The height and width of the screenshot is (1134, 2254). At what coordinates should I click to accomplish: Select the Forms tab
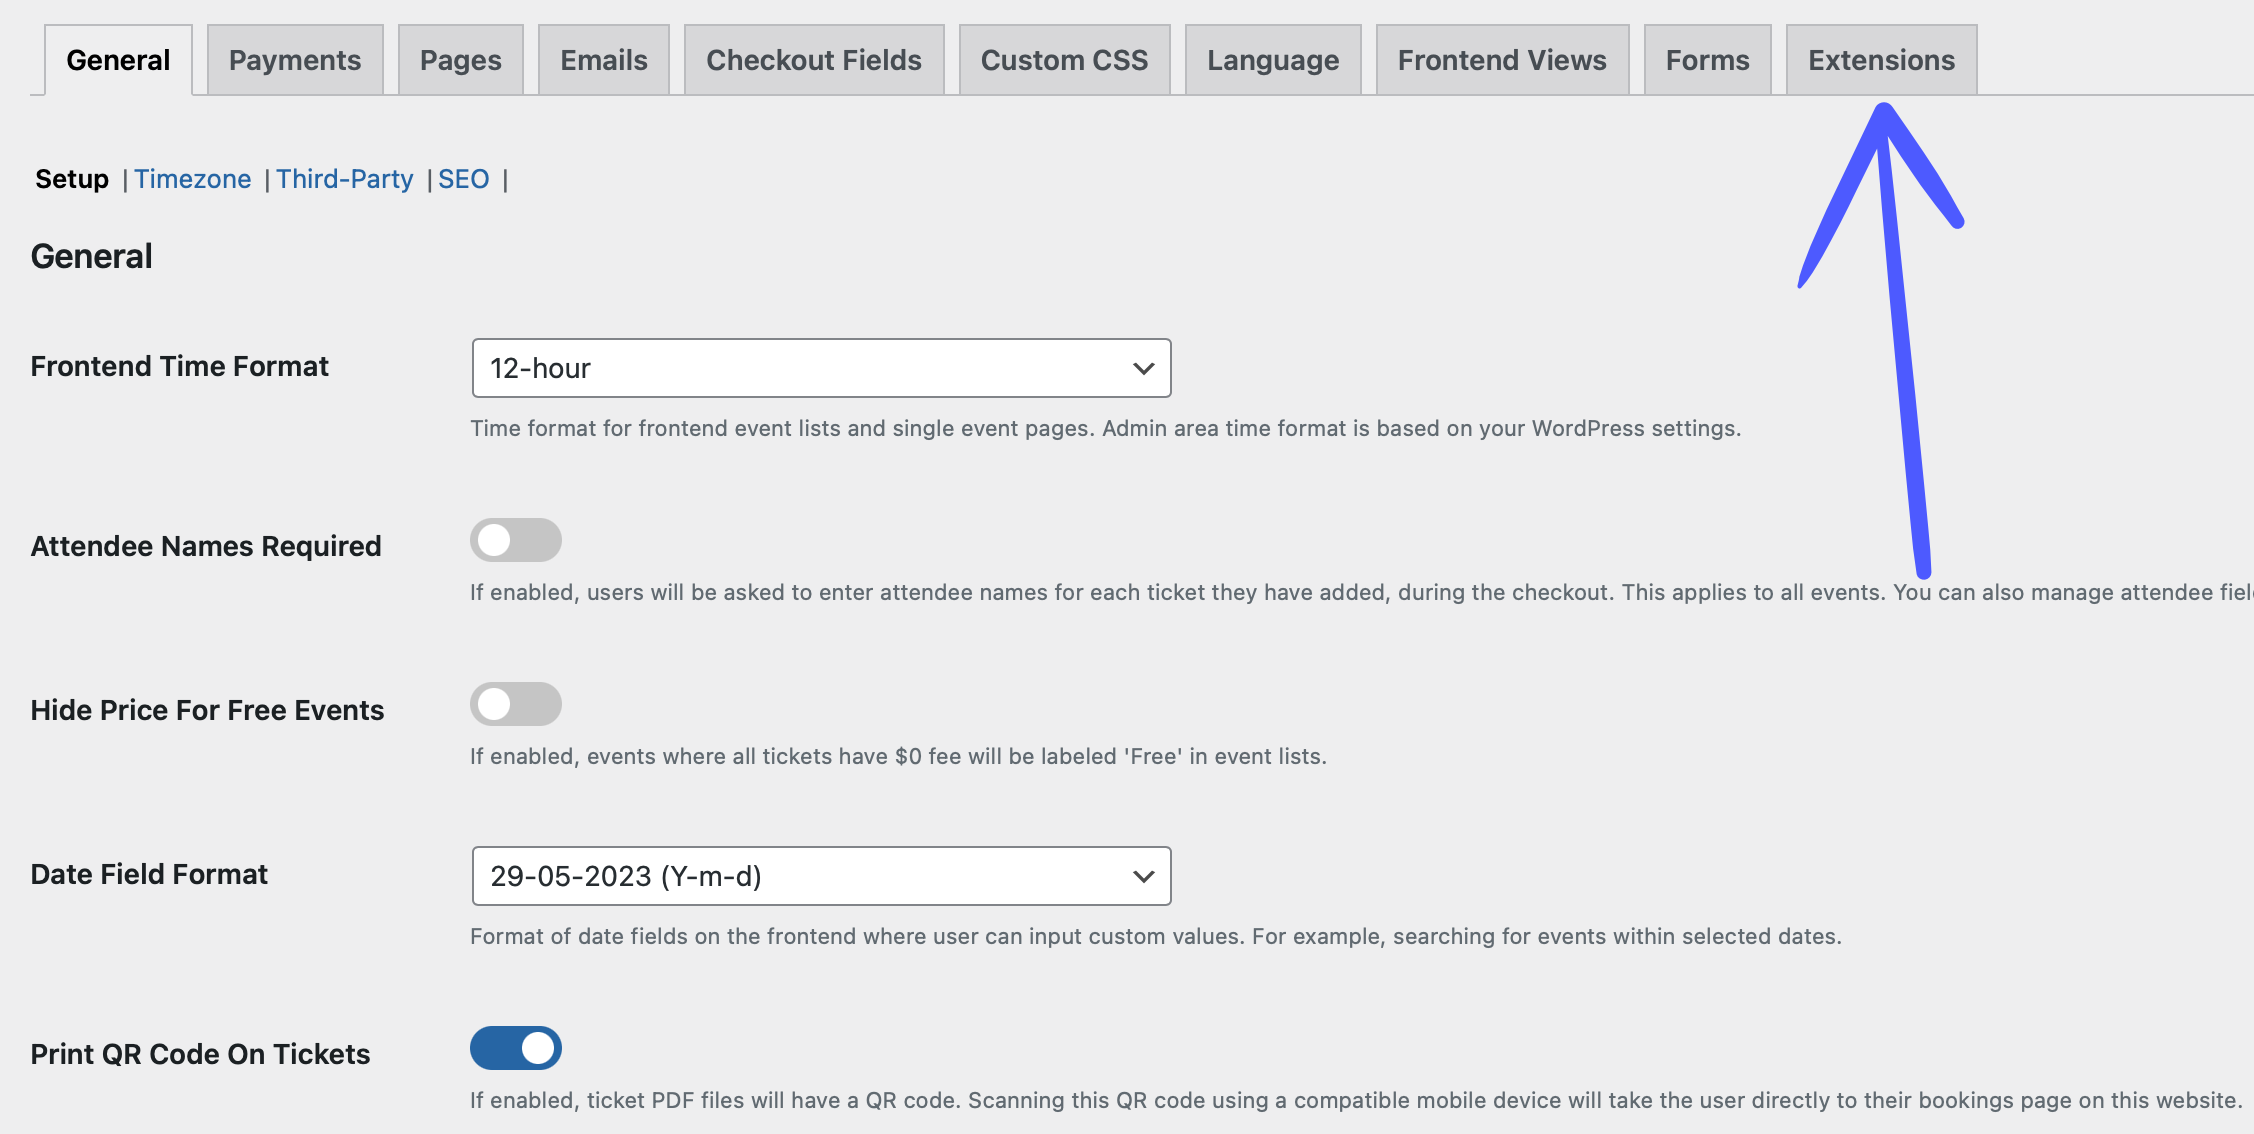pyautogui.click(x=1707, y=60)
